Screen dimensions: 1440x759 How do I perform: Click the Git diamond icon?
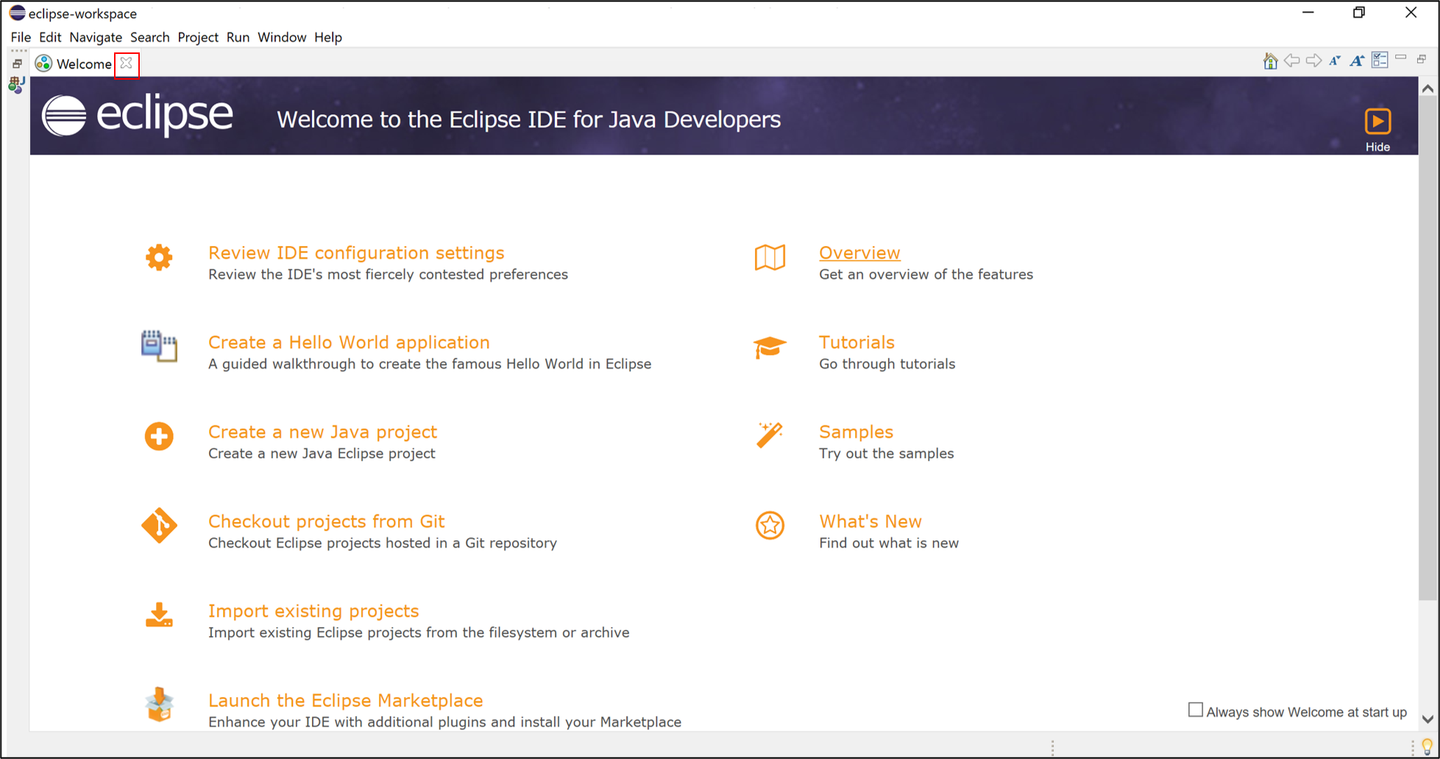tap(159, 525)
